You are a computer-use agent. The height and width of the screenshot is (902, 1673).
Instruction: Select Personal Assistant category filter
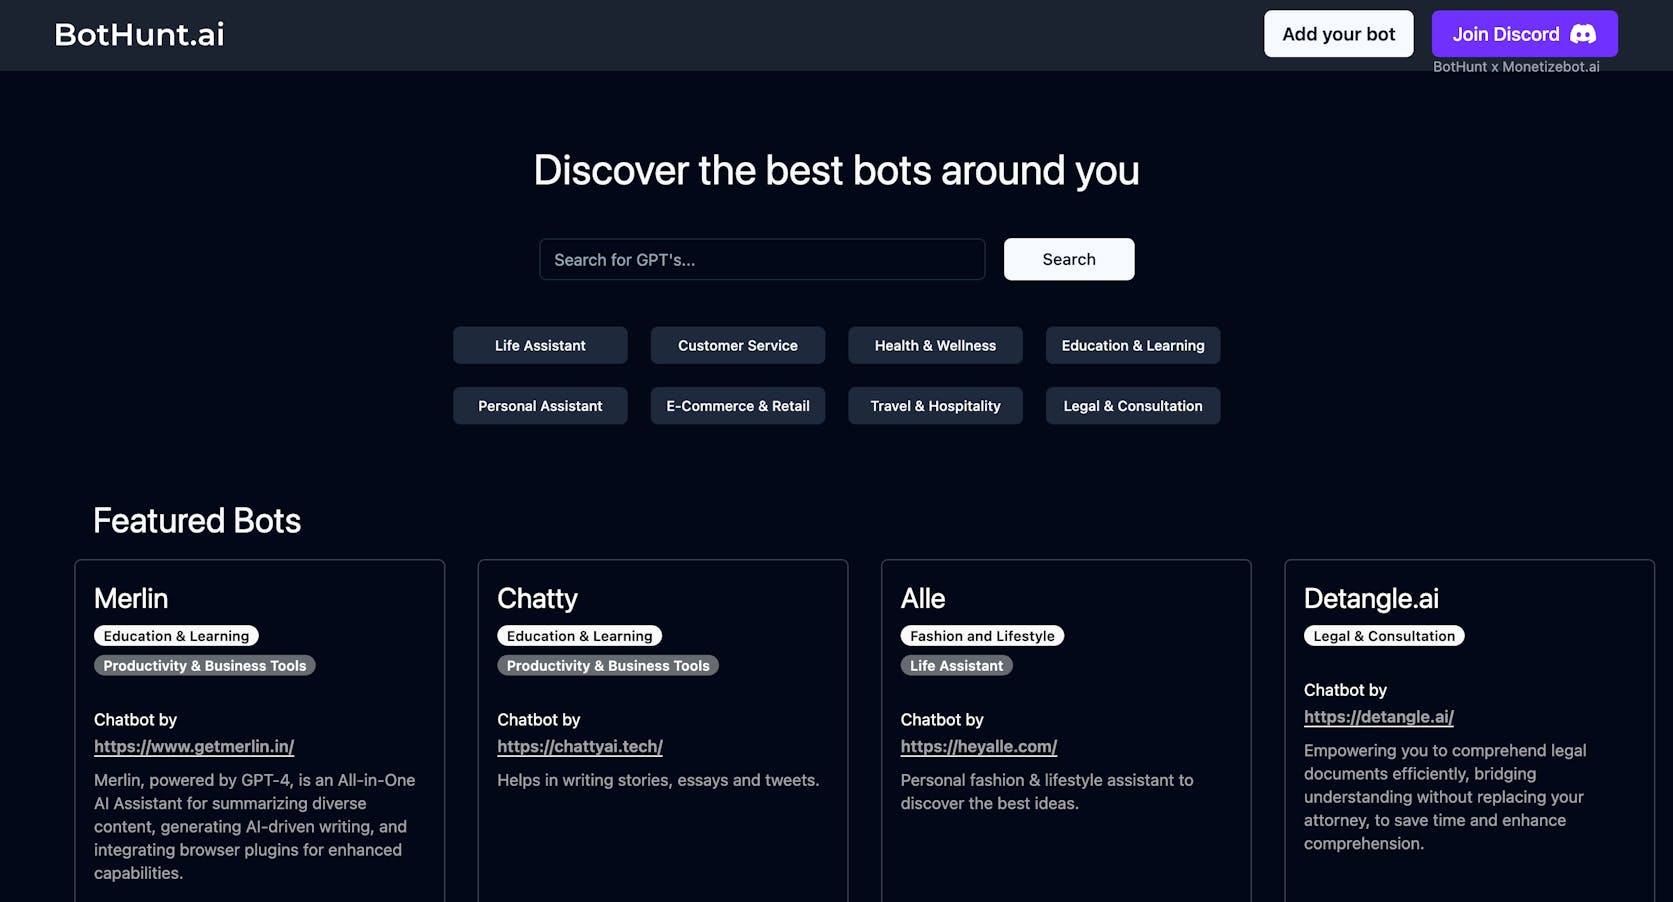point(540,406)
